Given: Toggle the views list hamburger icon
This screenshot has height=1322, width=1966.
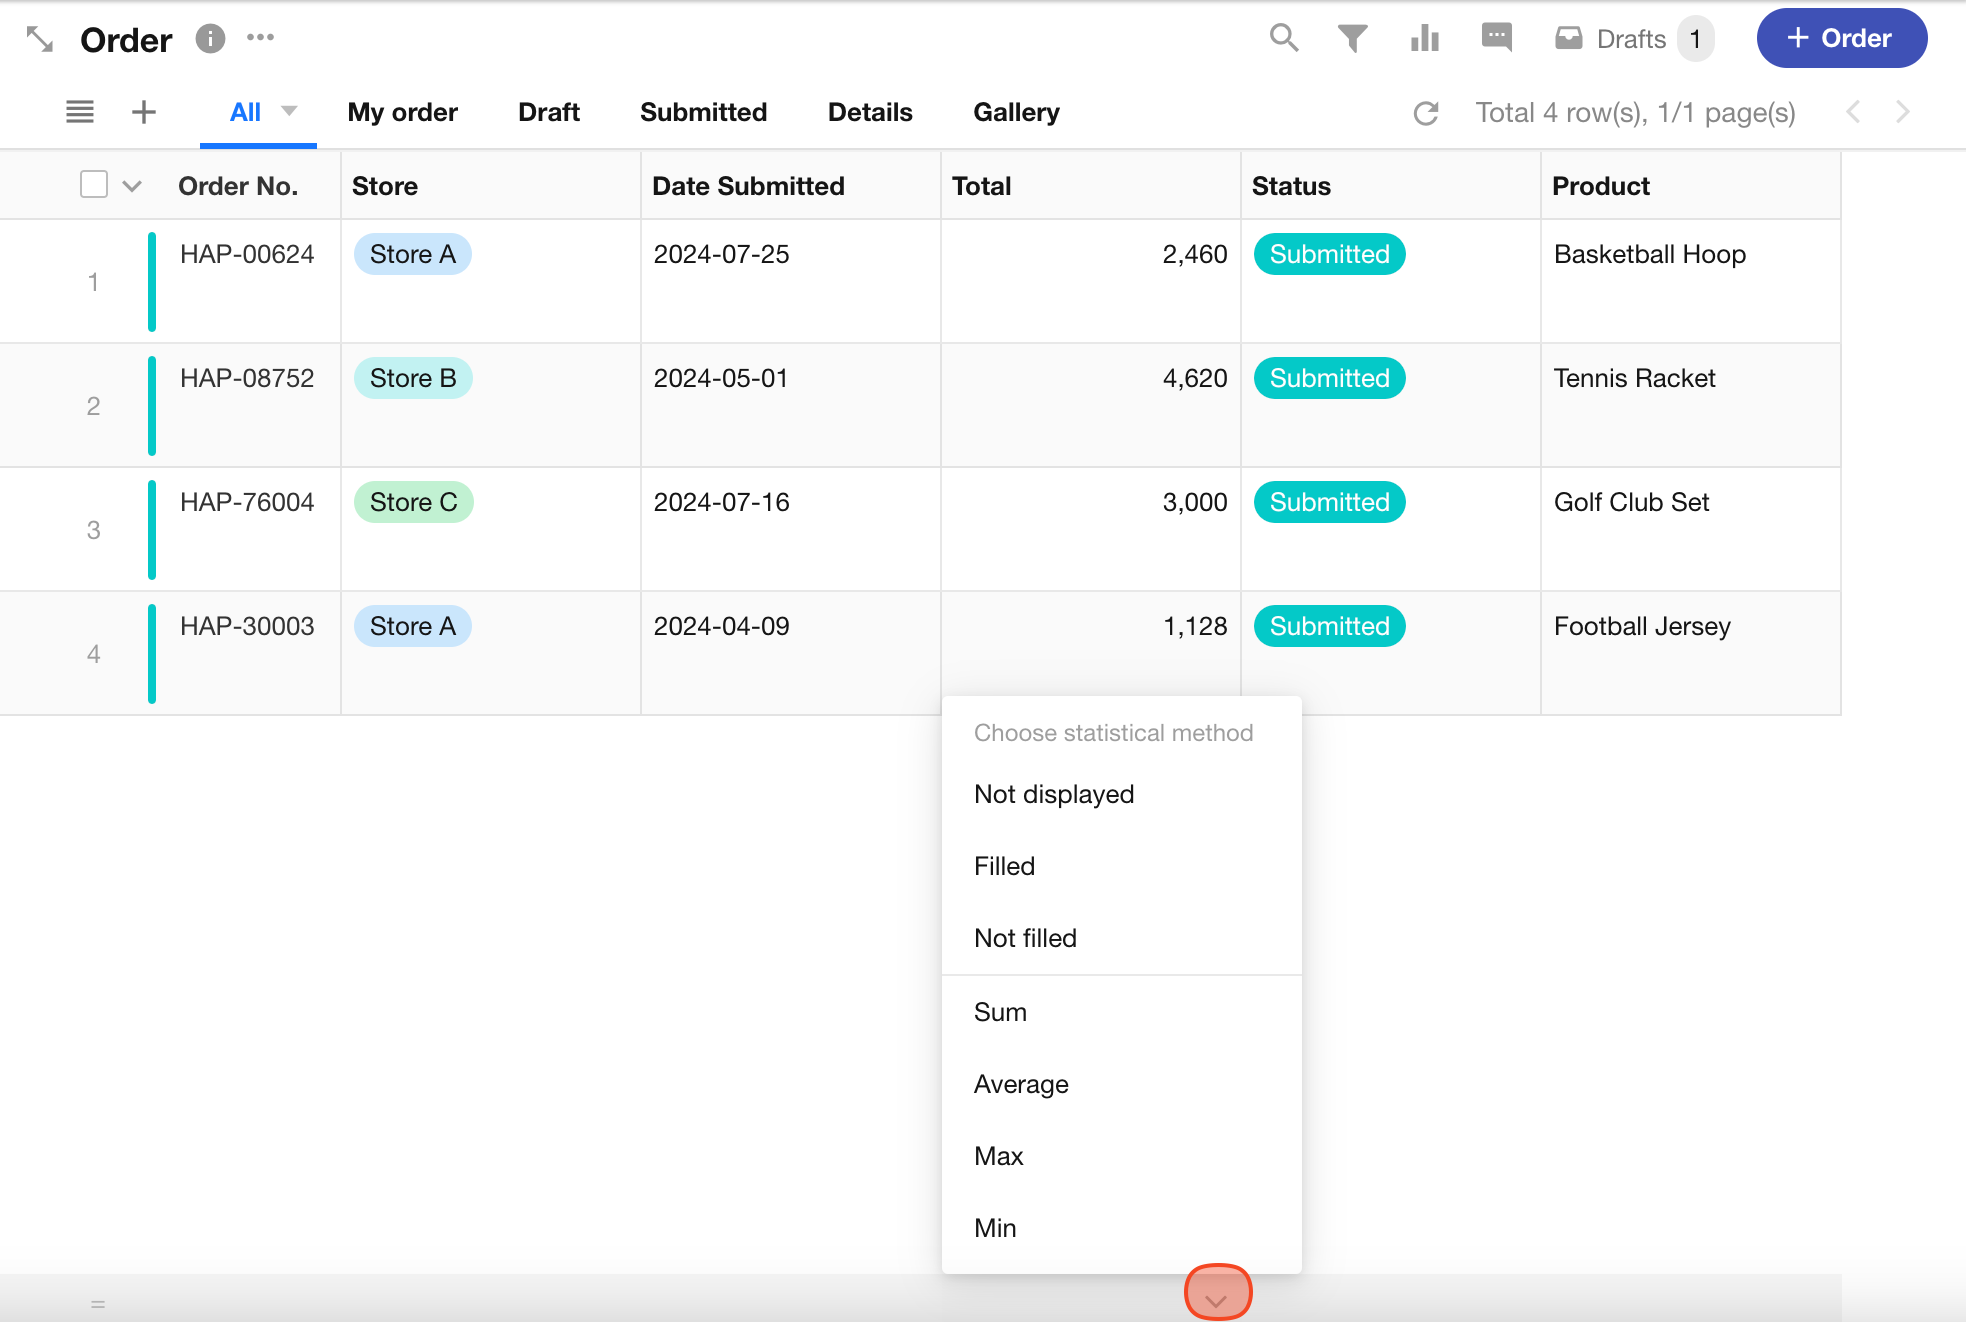Looking at the screenshot, I should click(80, 112).
